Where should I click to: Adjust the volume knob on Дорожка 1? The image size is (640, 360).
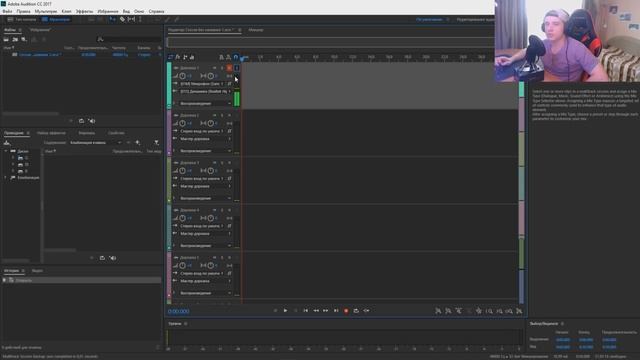182,76
